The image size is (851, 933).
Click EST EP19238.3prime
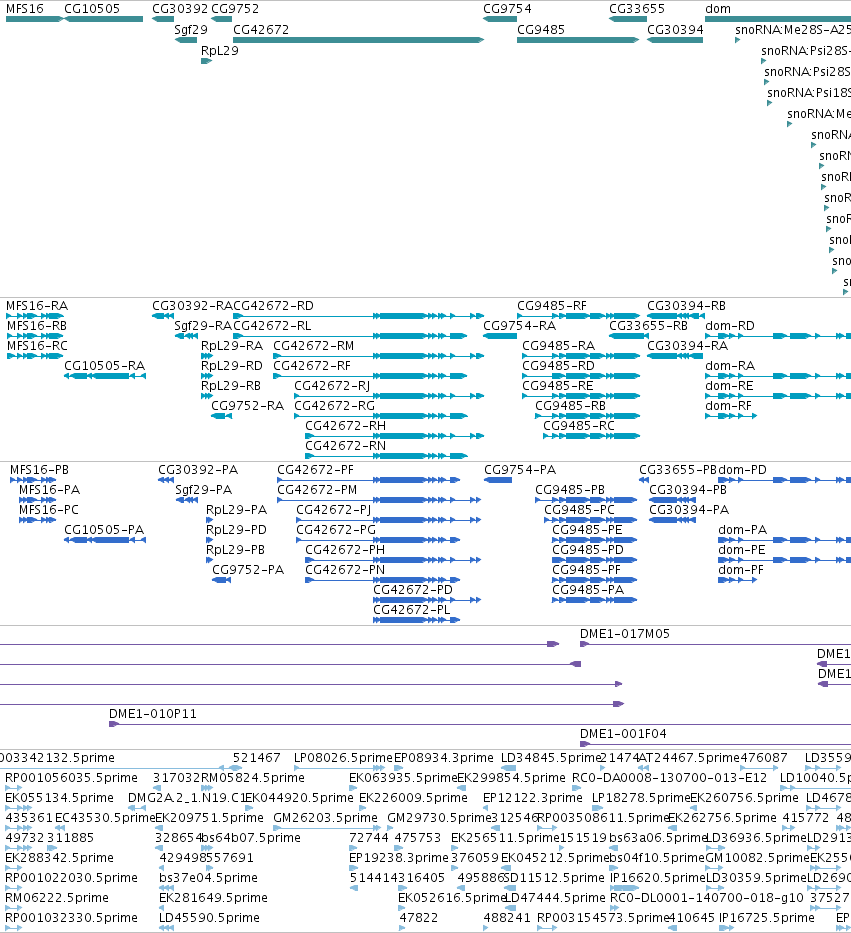coord(398,858)
